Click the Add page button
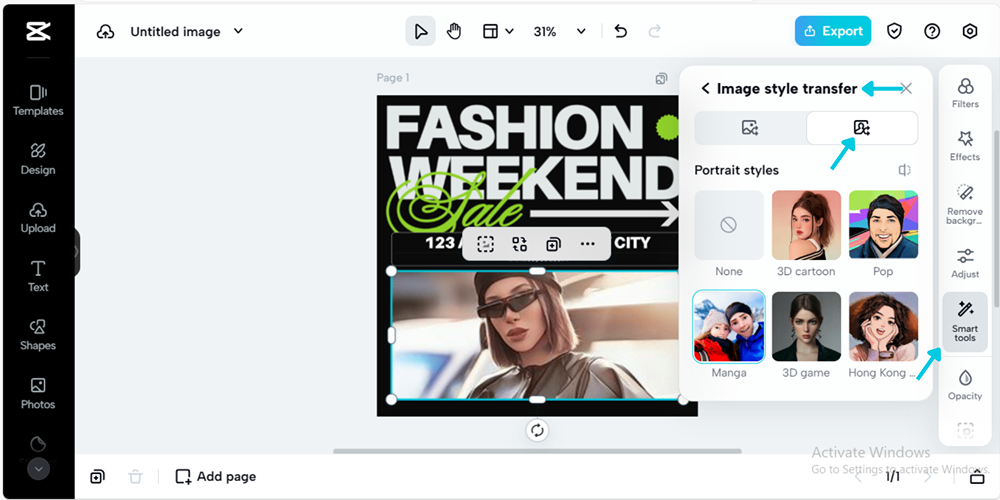 click(x=216, y=476)
